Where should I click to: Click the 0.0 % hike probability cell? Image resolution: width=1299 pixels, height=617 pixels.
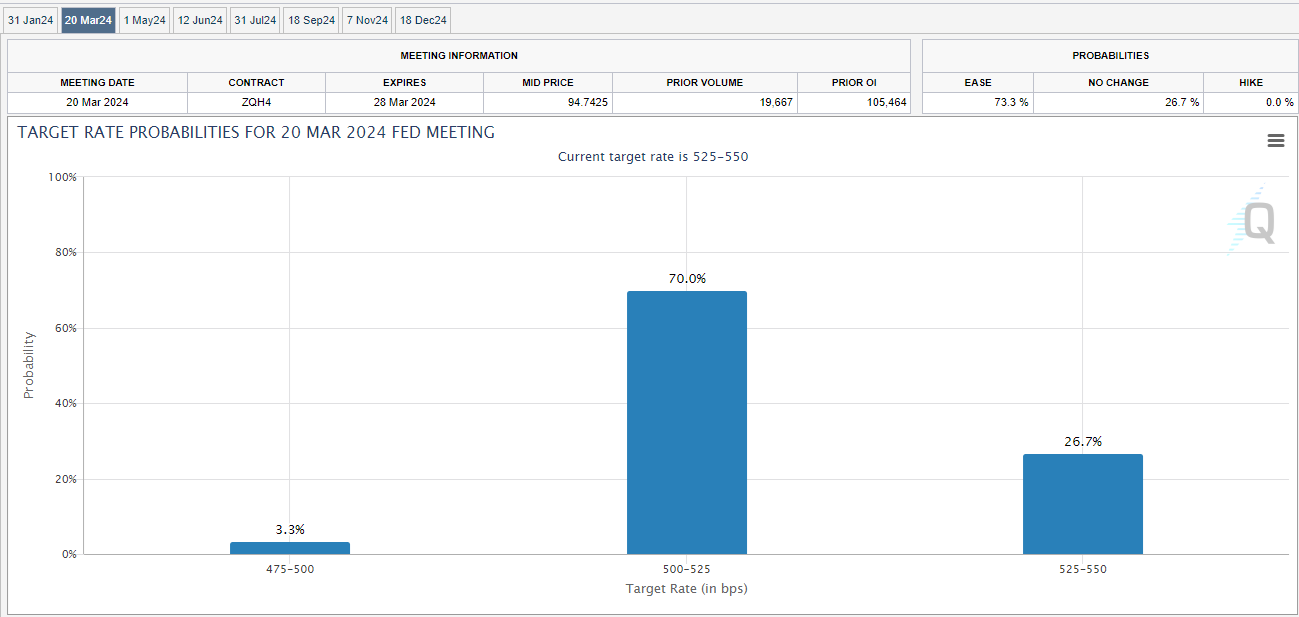[1250, 102]
